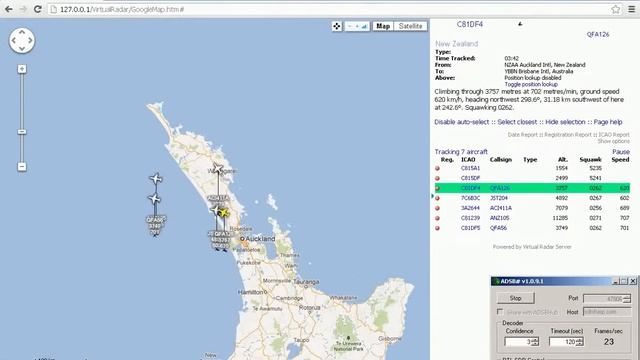Click the ADSB# app icon in titlebar

tap(496, 281)
